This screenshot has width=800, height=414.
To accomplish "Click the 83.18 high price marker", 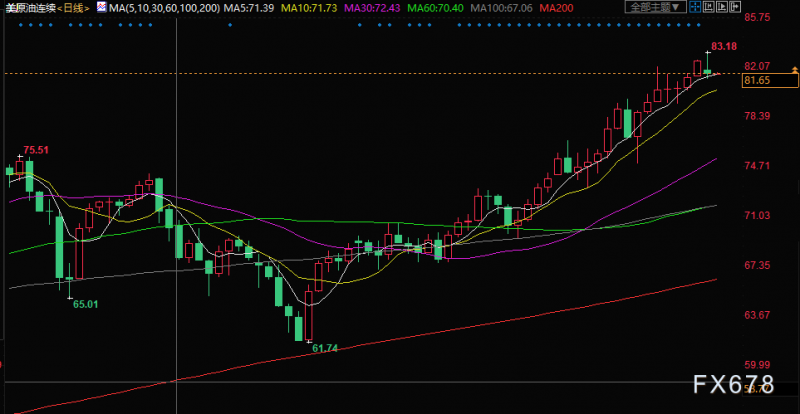I will coord(724,46).
